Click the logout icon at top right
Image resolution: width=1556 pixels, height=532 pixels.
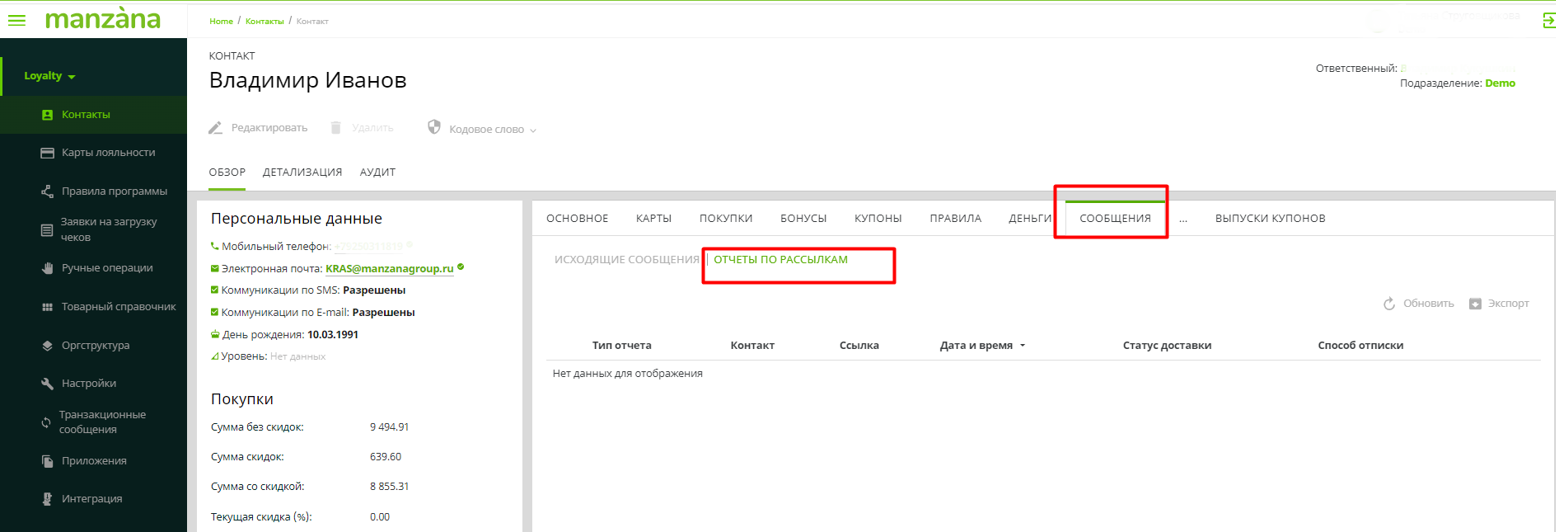pyautogui.click(x=1548, y=20)
